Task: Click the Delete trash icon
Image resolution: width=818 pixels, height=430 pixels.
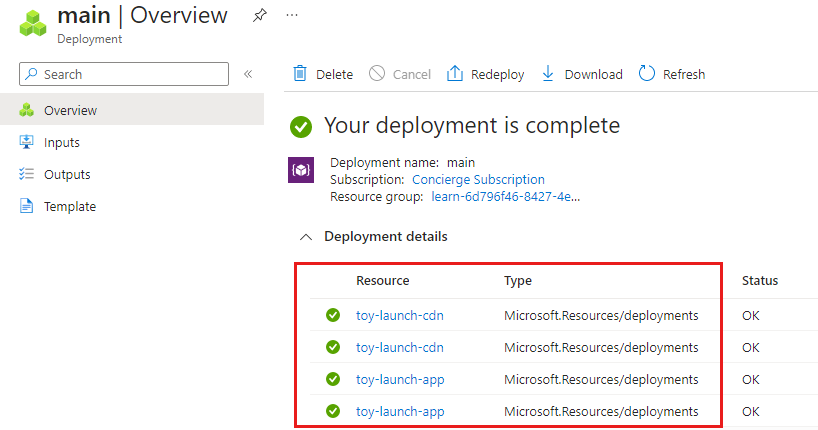Action: coord(300,74)
